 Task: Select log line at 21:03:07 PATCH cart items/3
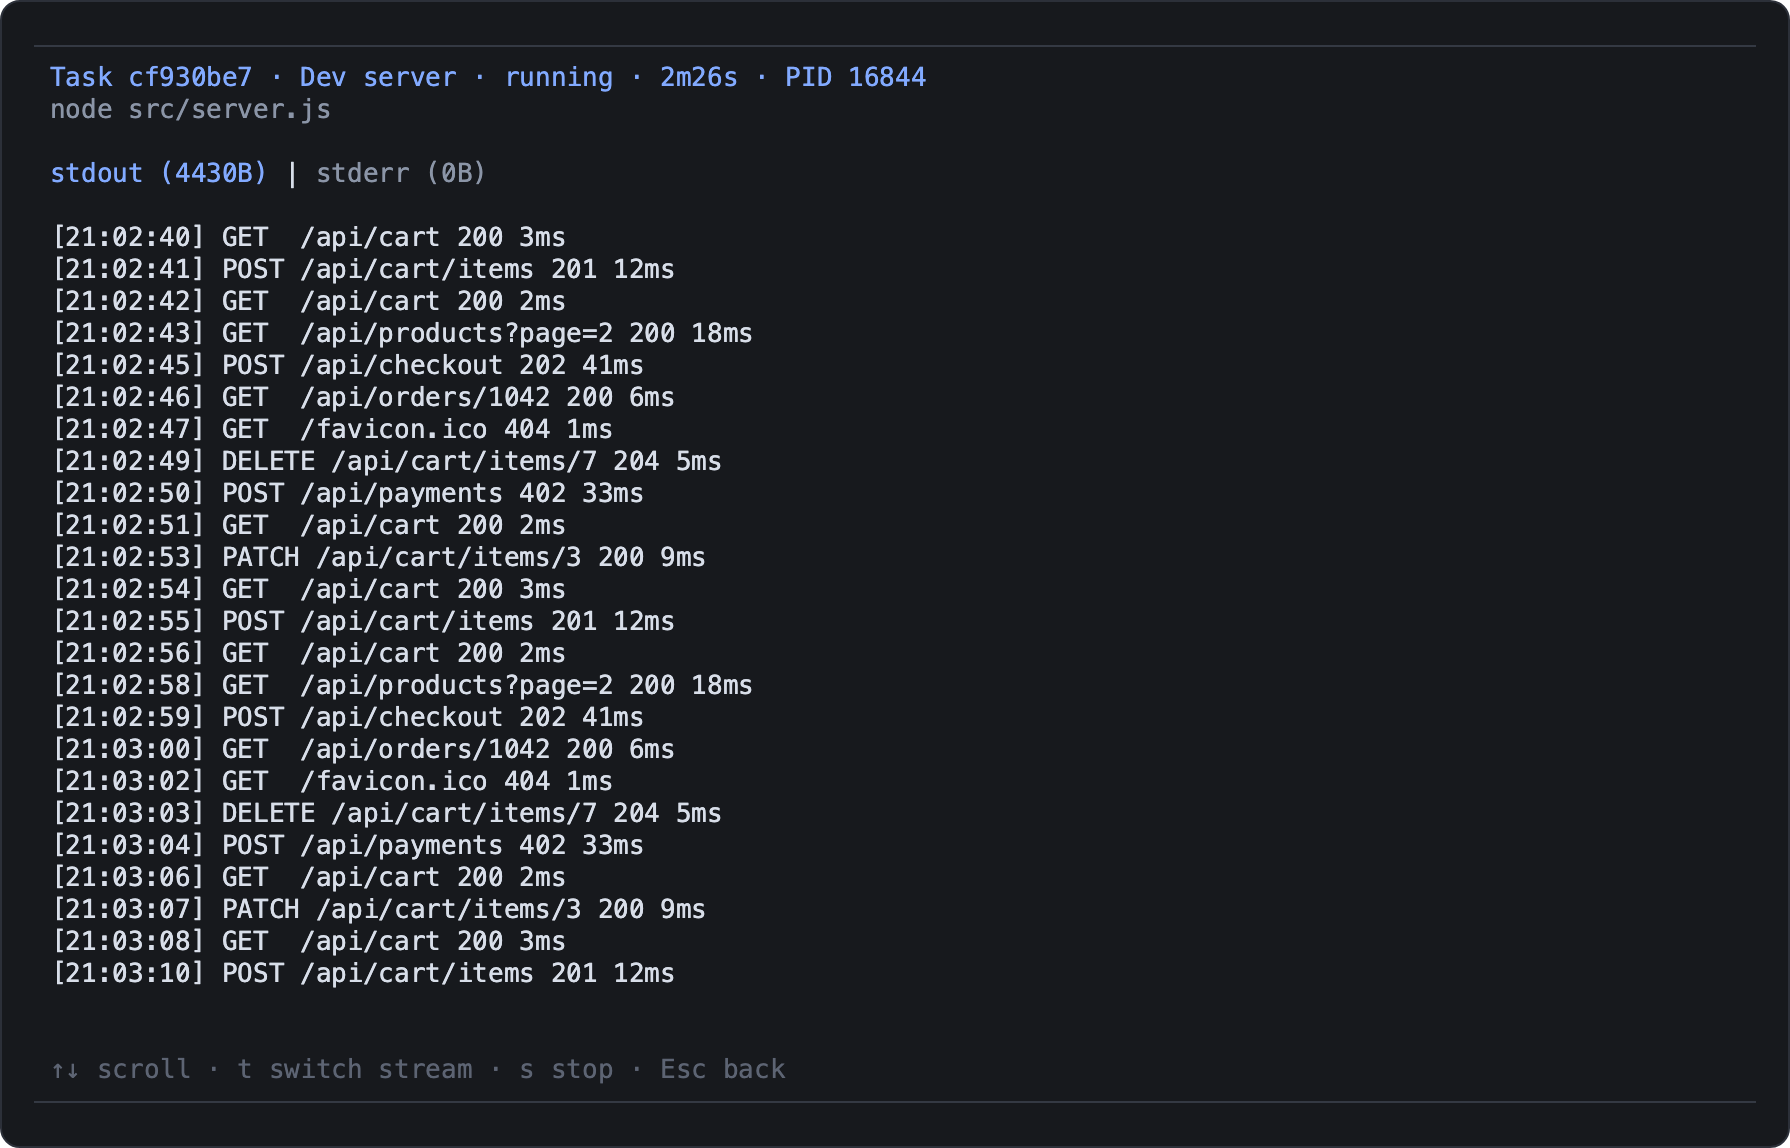click(x=379, y=909)
